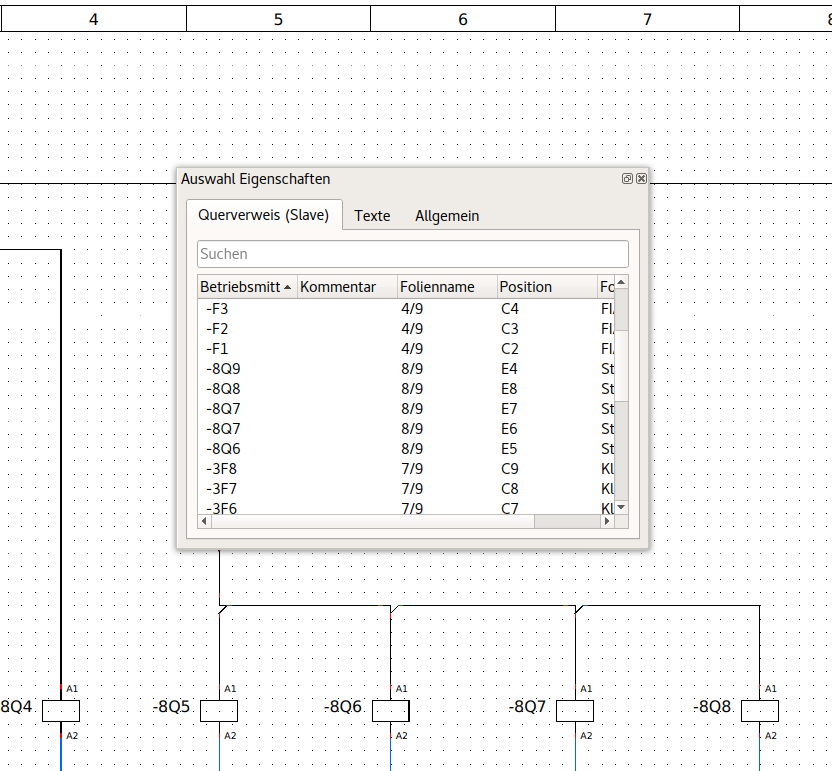Click column 4 header of the sheet
Screen dimensions: 832x771
tap(94, 19)
